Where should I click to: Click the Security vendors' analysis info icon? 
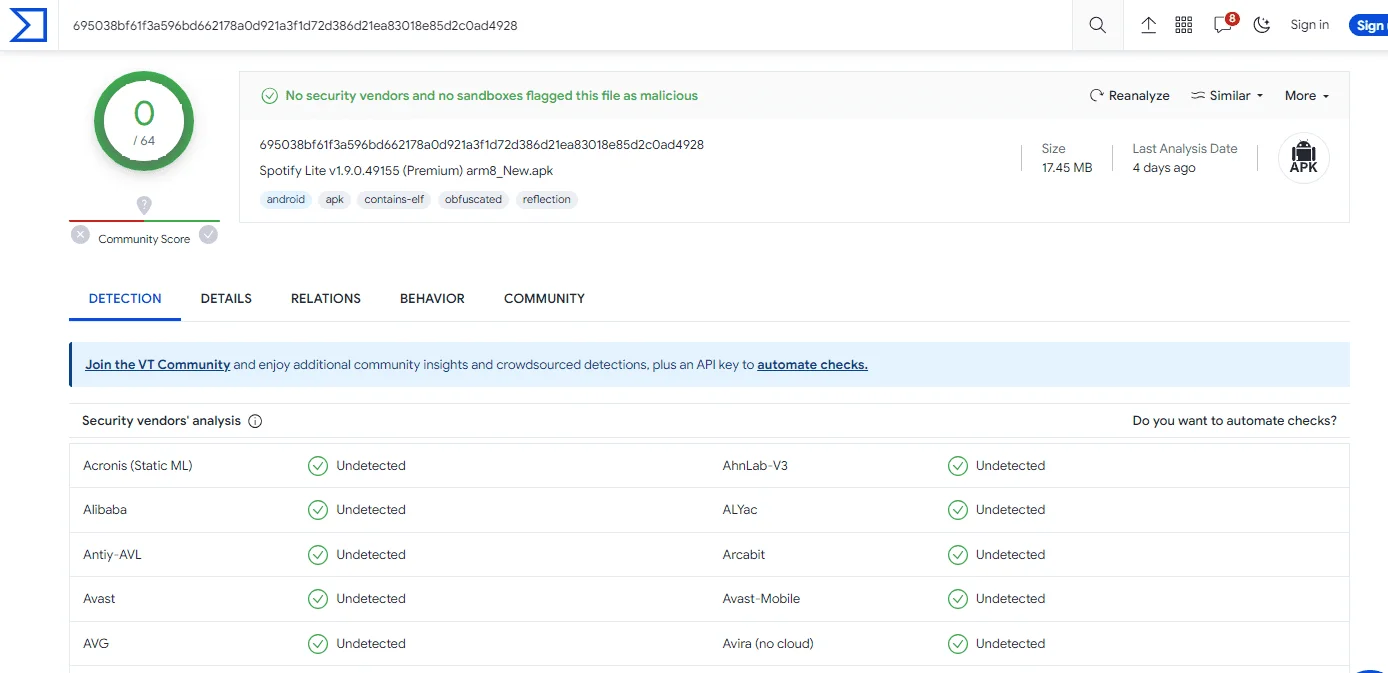pos(255,421)
